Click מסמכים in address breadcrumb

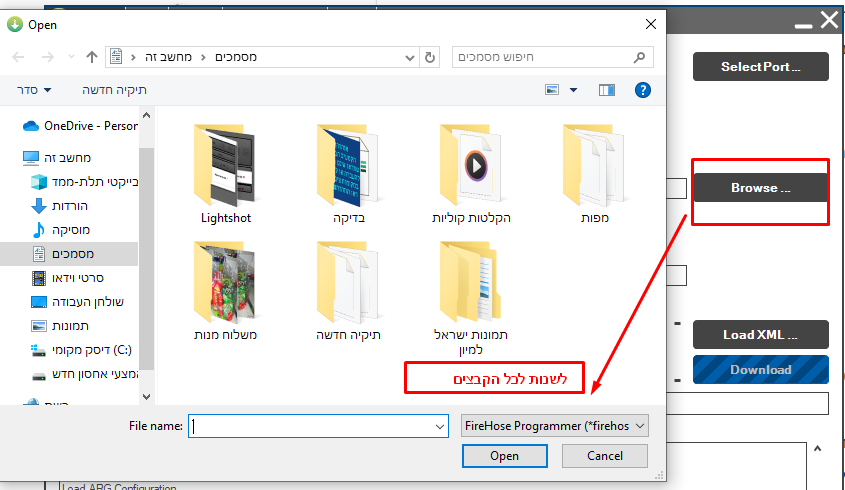[x=236, y=57]
